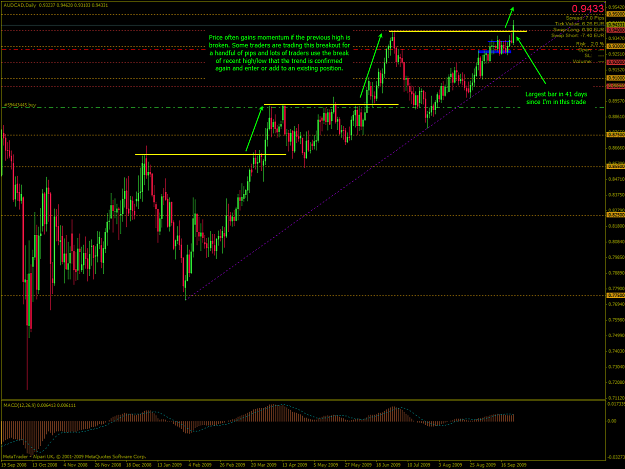Click the '16 Sep 2009' date label
The image size is (625, 469).
point(513,465)
